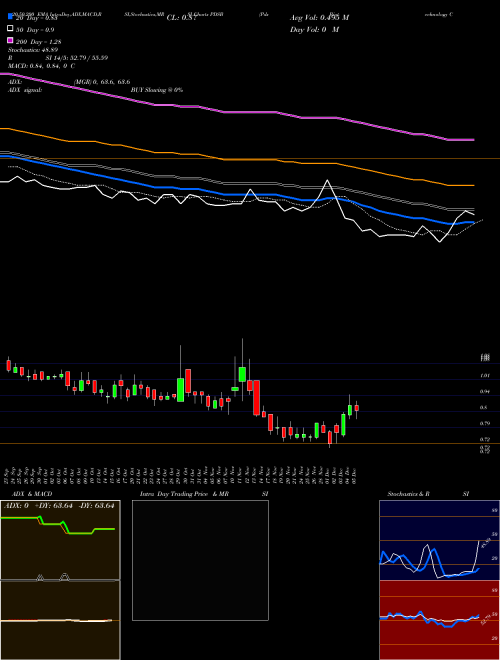Click the 'Stochastics: 48.89' readout

click(x=33, y=50)
